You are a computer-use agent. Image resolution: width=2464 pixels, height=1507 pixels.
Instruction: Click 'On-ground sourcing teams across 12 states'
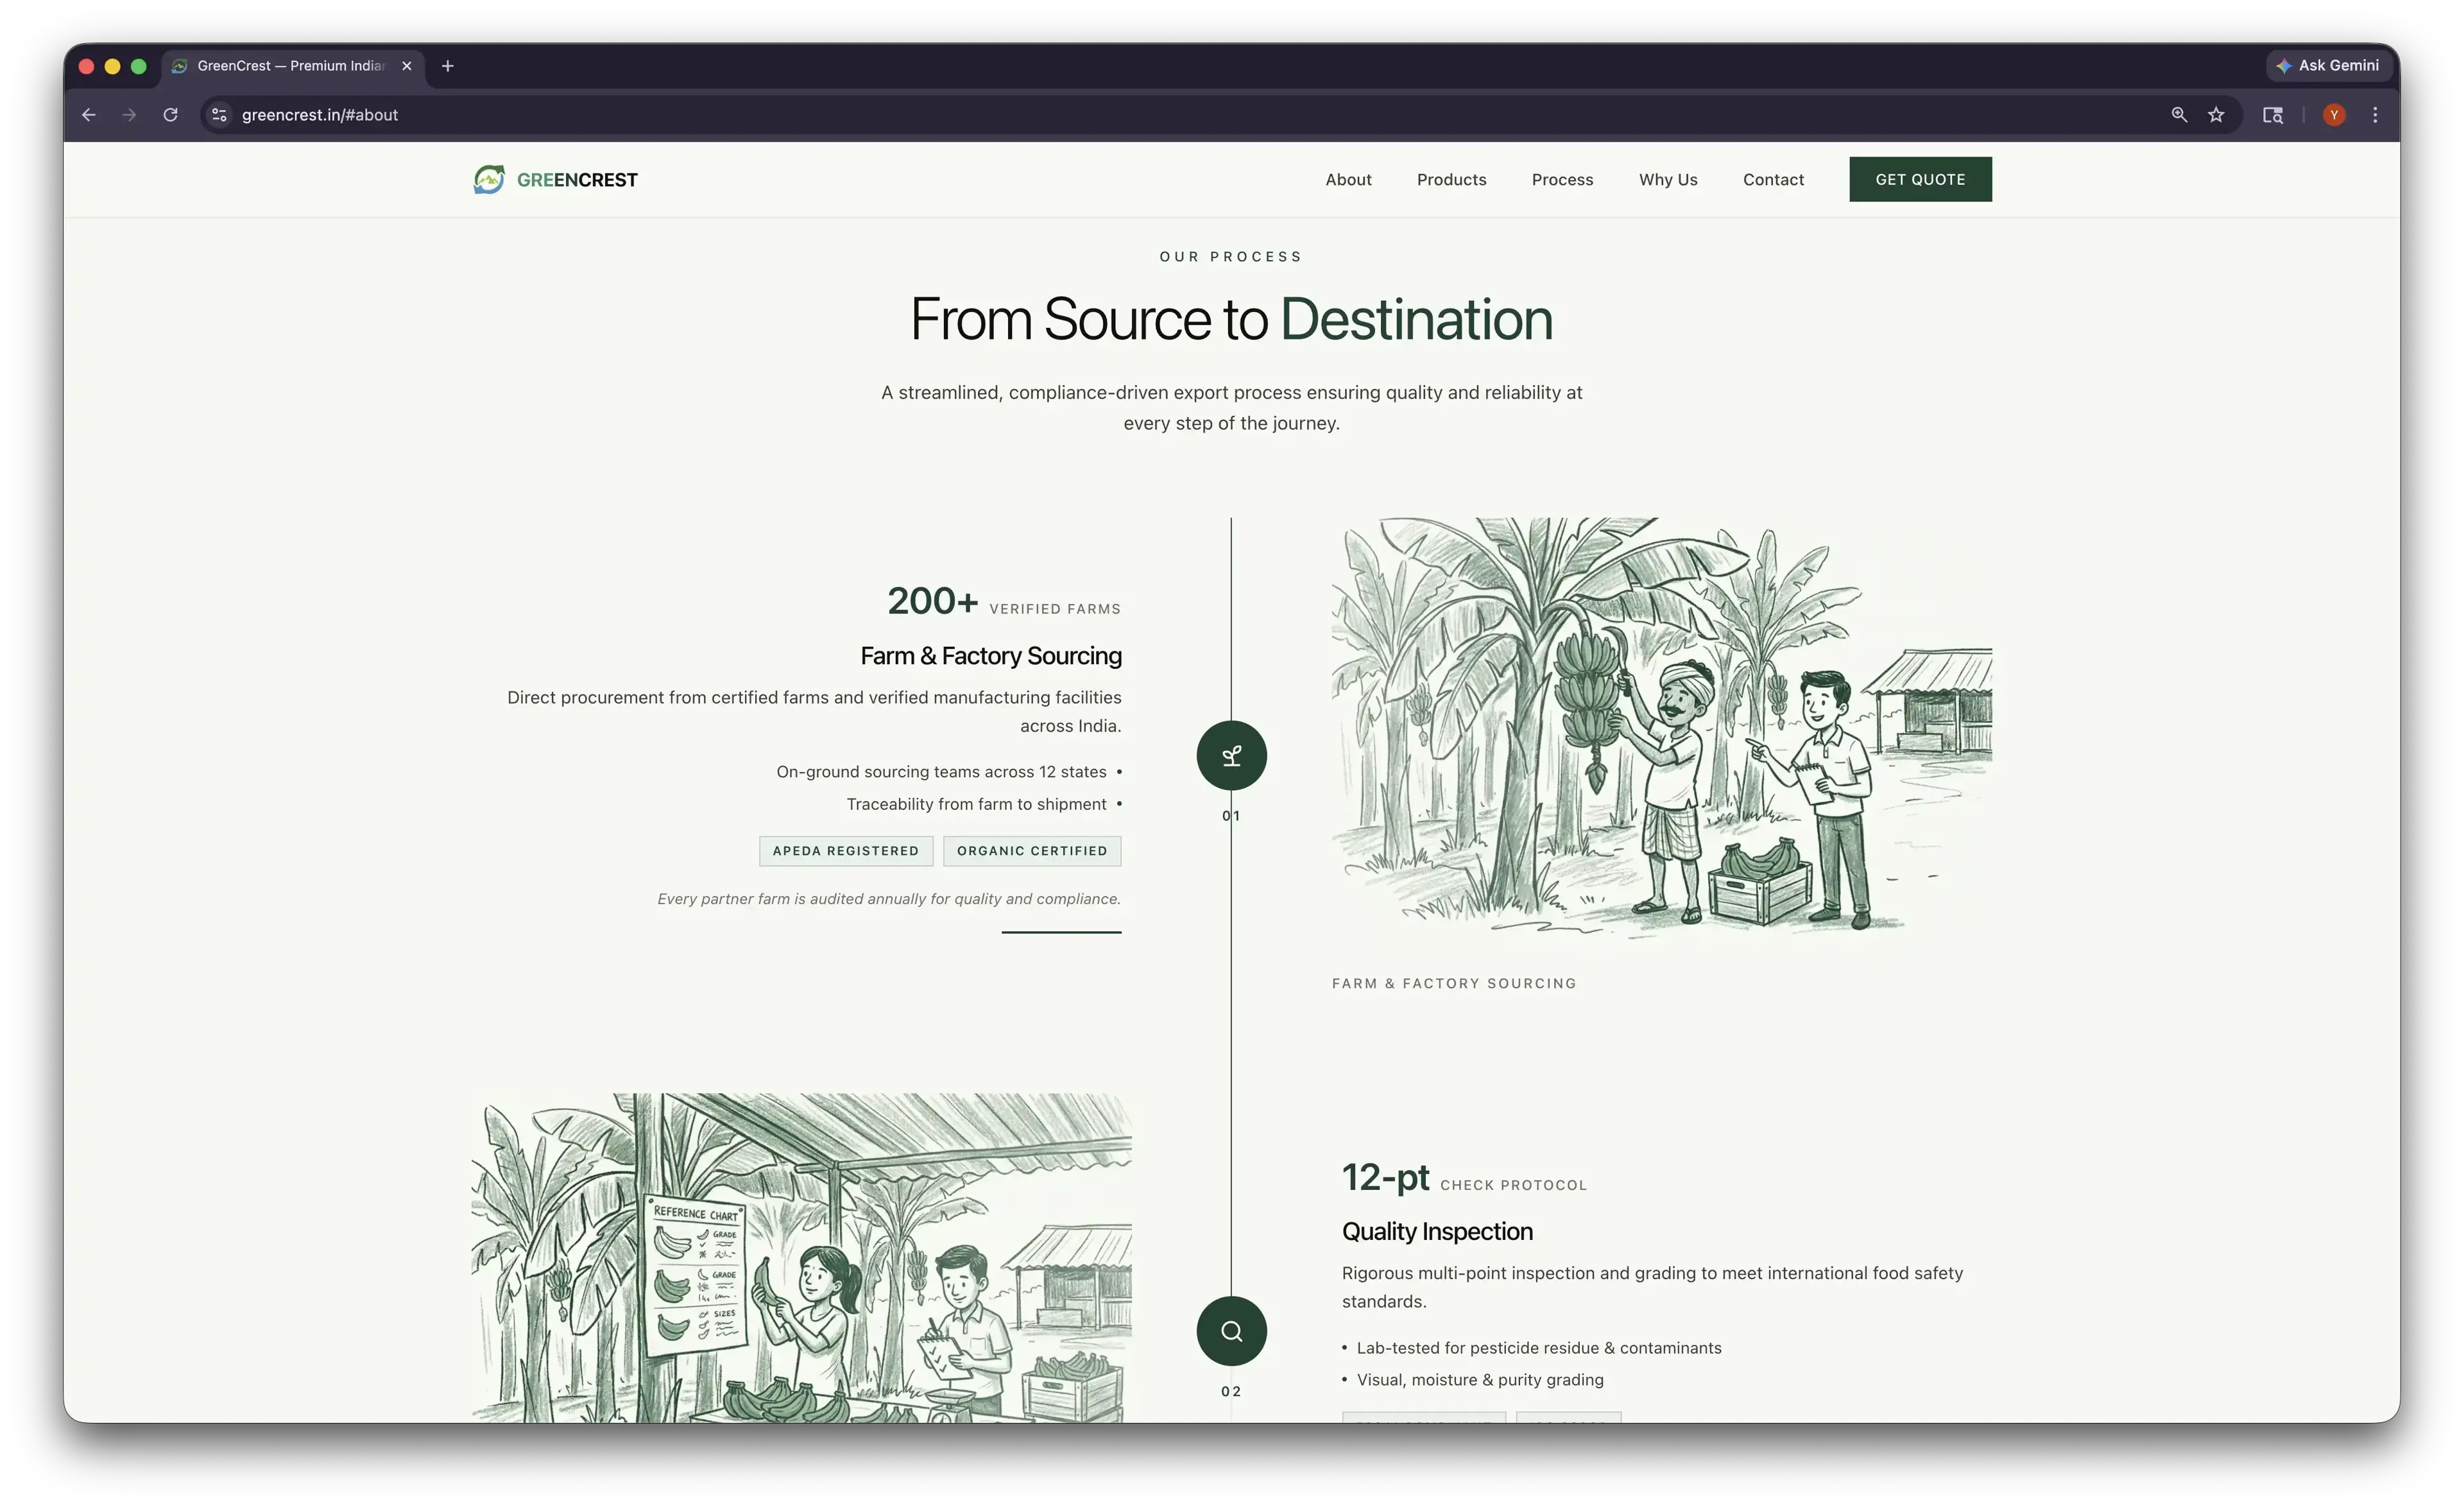coord(941,772)
